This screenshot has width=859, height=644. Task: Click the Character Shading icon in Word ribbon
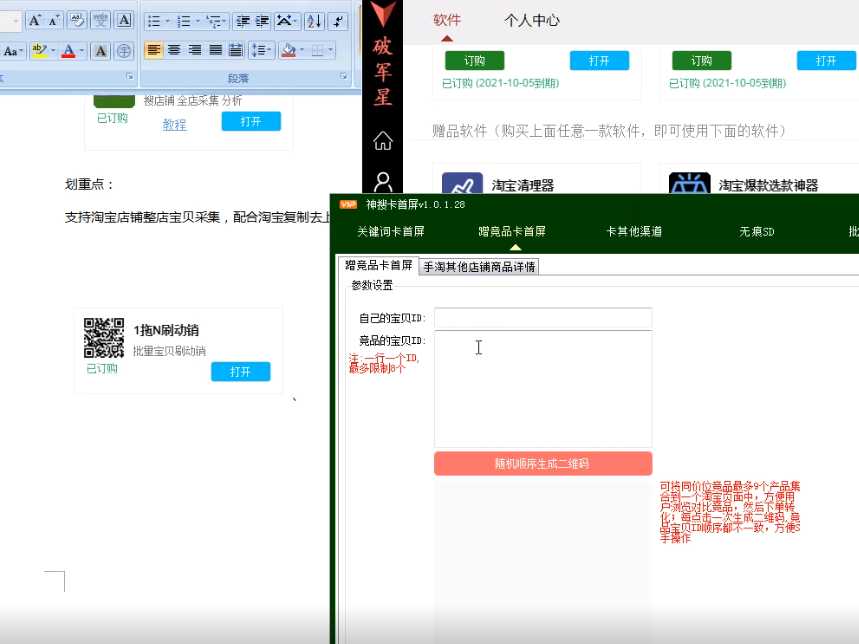[x=101, y=51]
